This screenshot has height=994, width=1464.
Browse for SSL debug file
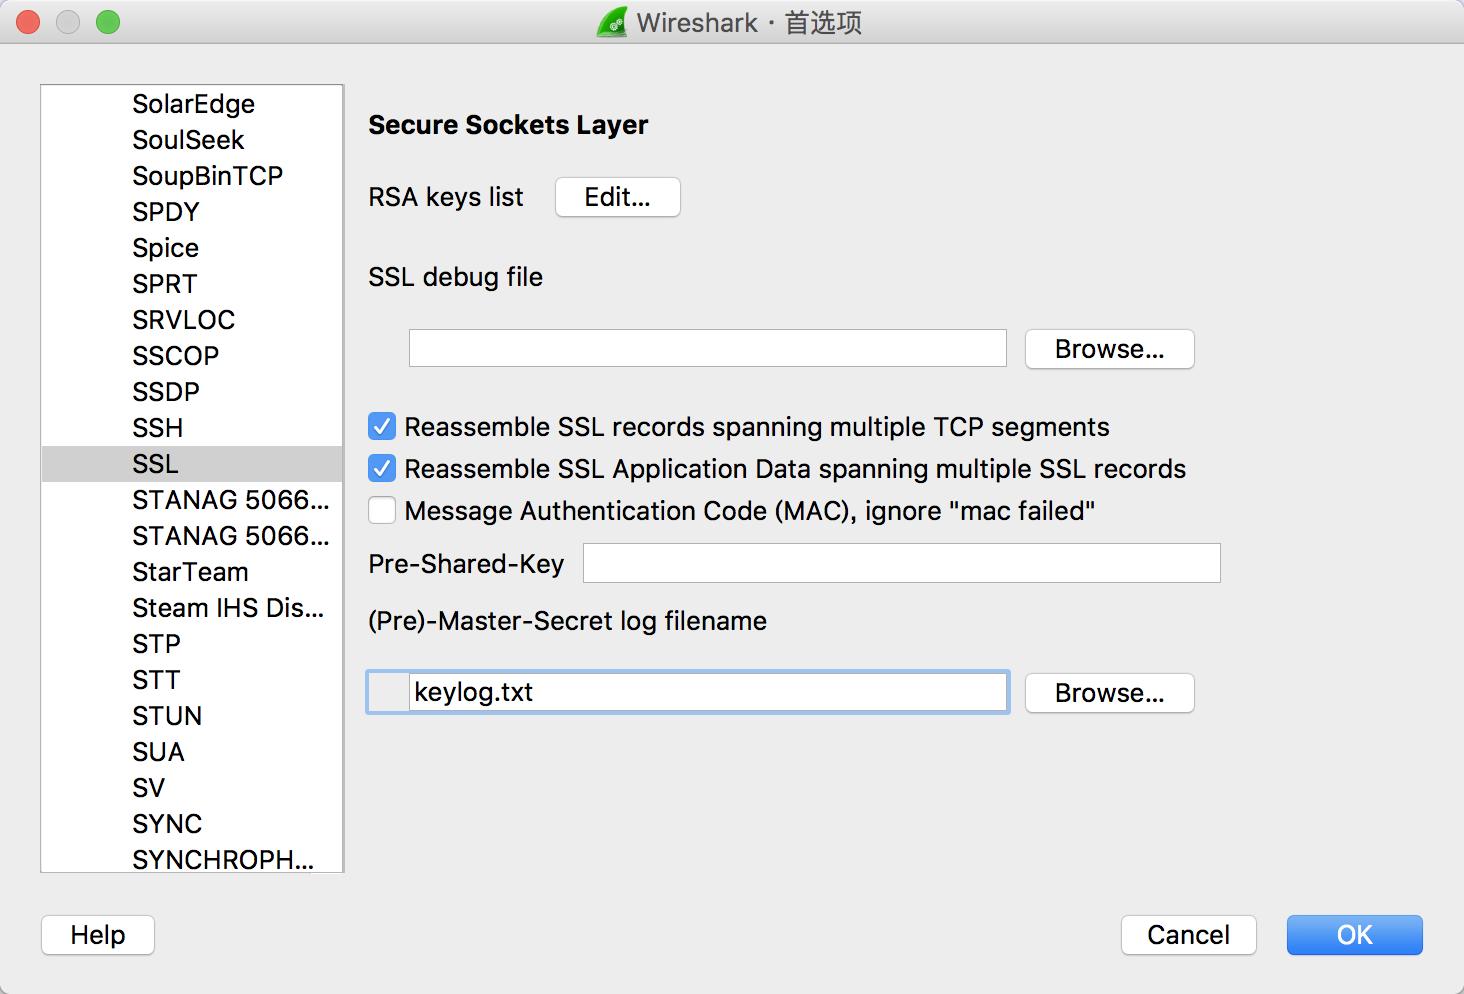click(x=1109, y=349)
